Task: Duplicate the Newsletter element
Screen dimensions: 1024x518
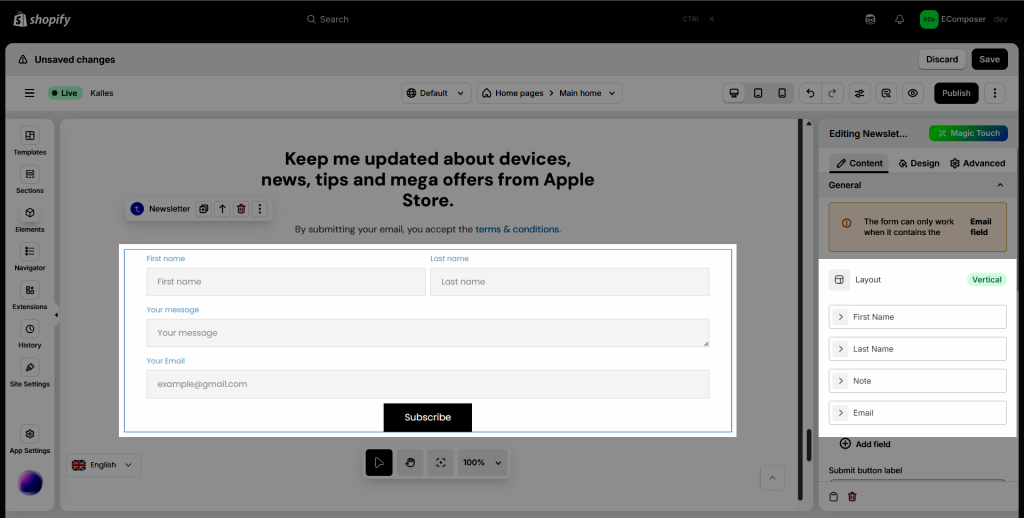Action: coord(203,209)
